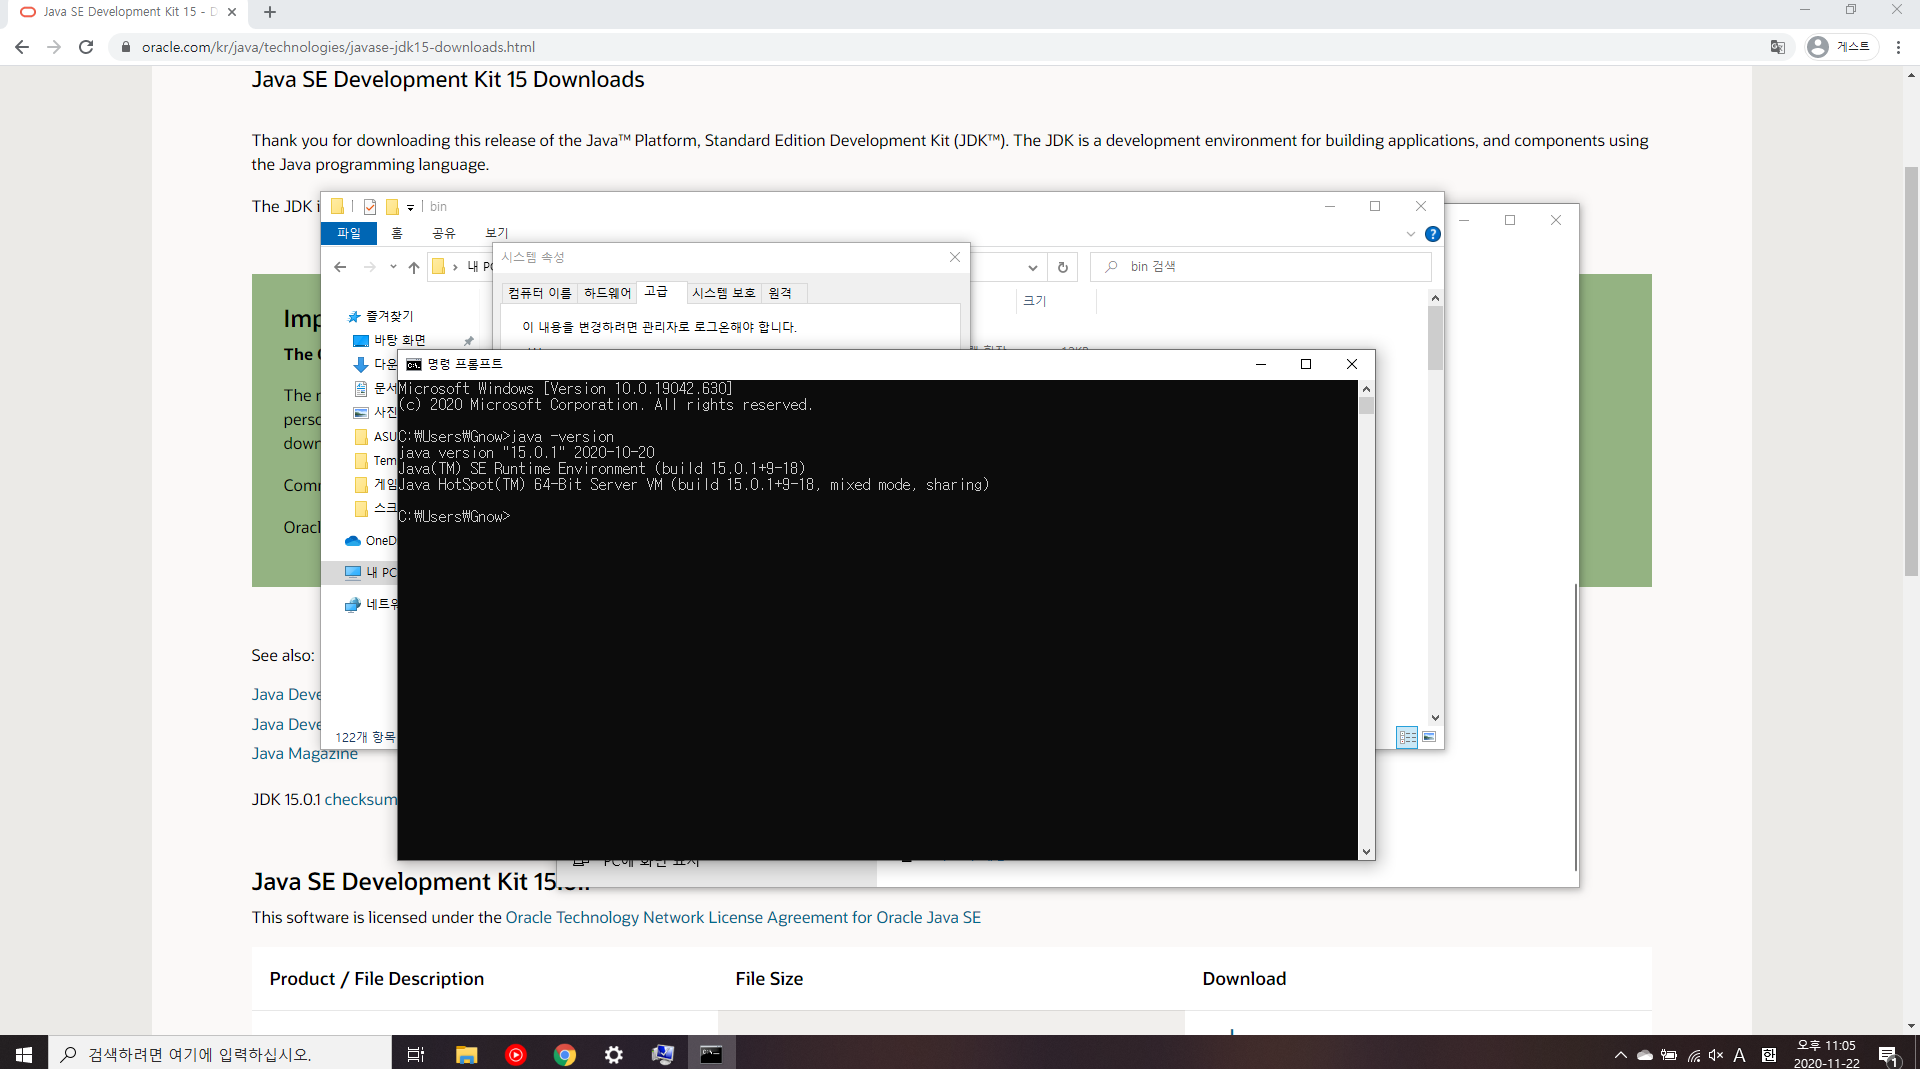The width and height of the screenshot is (1920, 1069).
Task: Select the network item in navigation pane
Action: [x=371, y=604]
